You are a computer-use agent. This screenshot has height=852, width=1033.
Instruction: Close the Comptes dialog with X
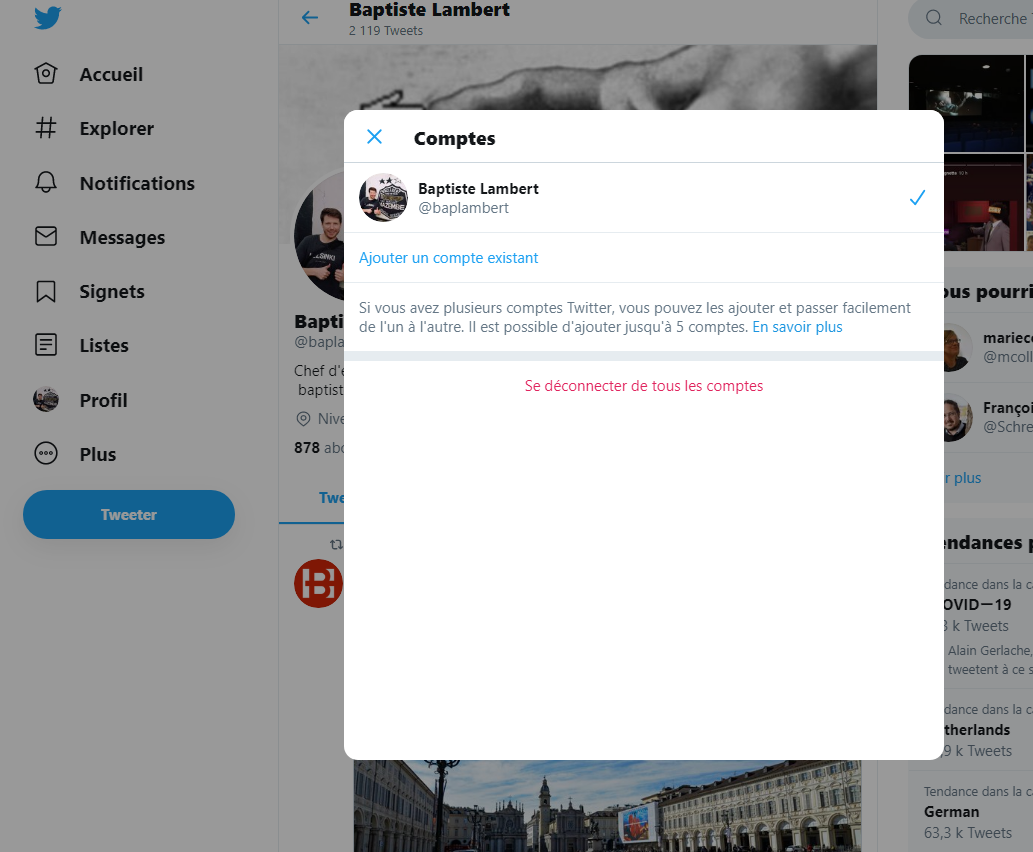[x=374, y=137]
